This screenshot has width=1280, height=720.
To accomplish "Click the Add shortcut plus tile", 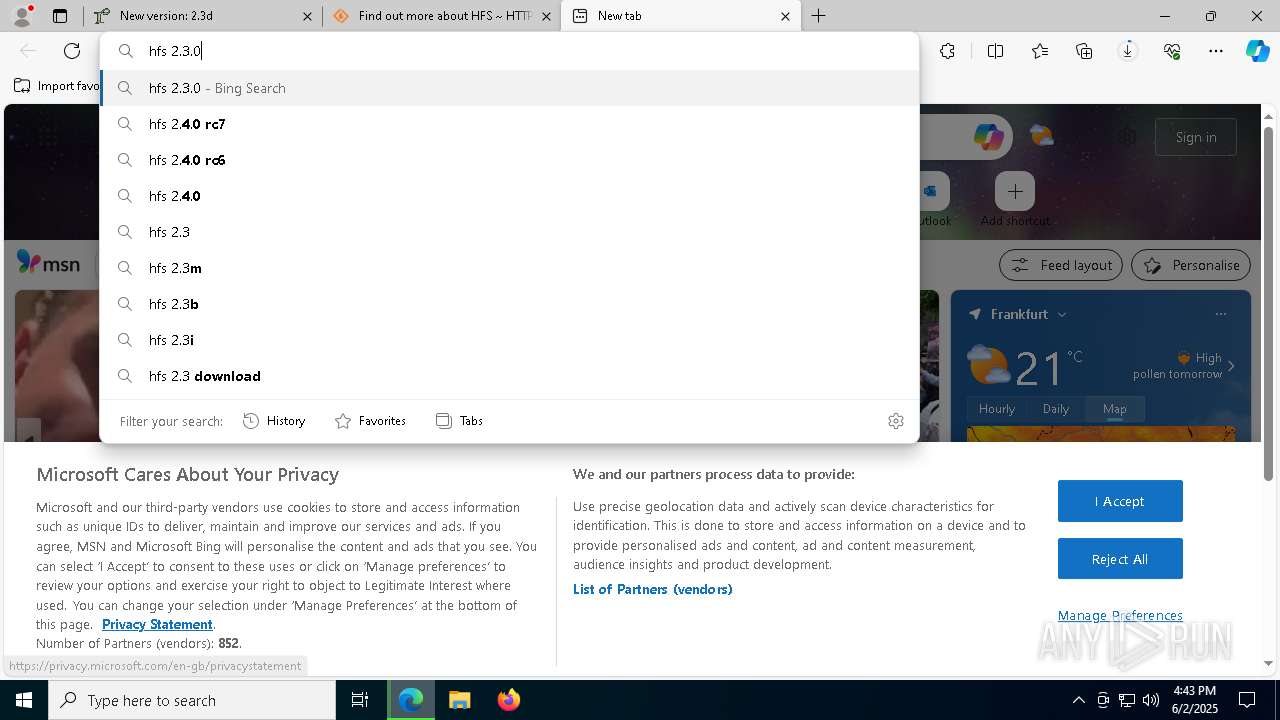I will pyautogui.click(x=1015, y=191).
